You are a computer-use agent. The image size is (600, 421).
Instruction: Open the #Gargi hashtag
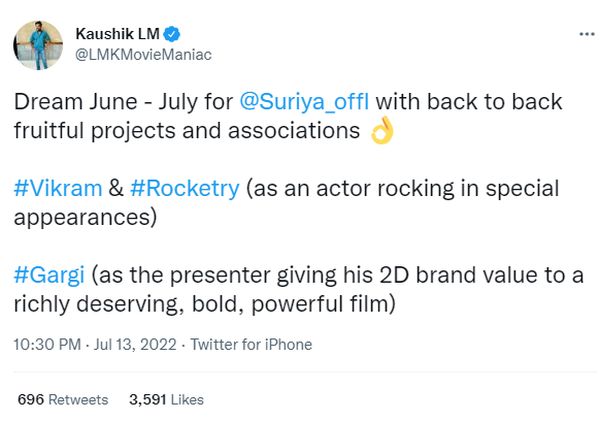pos(46,274)
